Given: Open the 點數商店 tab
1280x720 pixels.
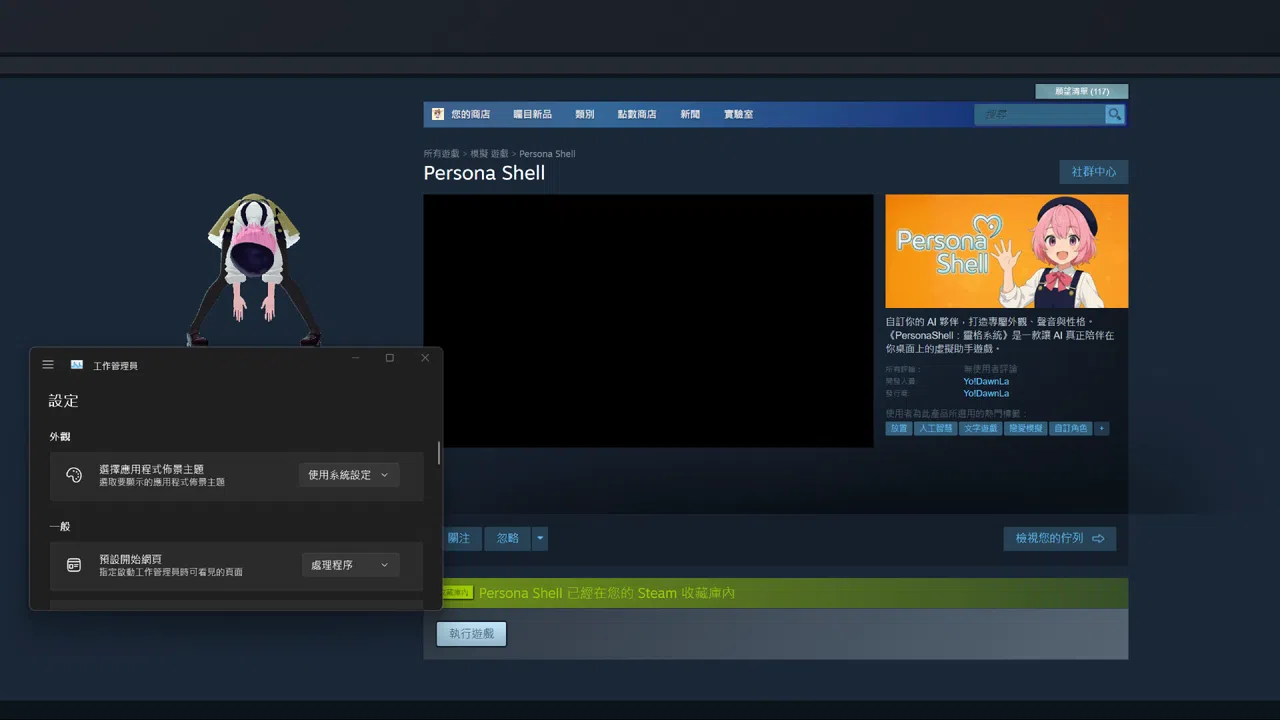Looking at the screenshot, I should (x=637, y=114).
